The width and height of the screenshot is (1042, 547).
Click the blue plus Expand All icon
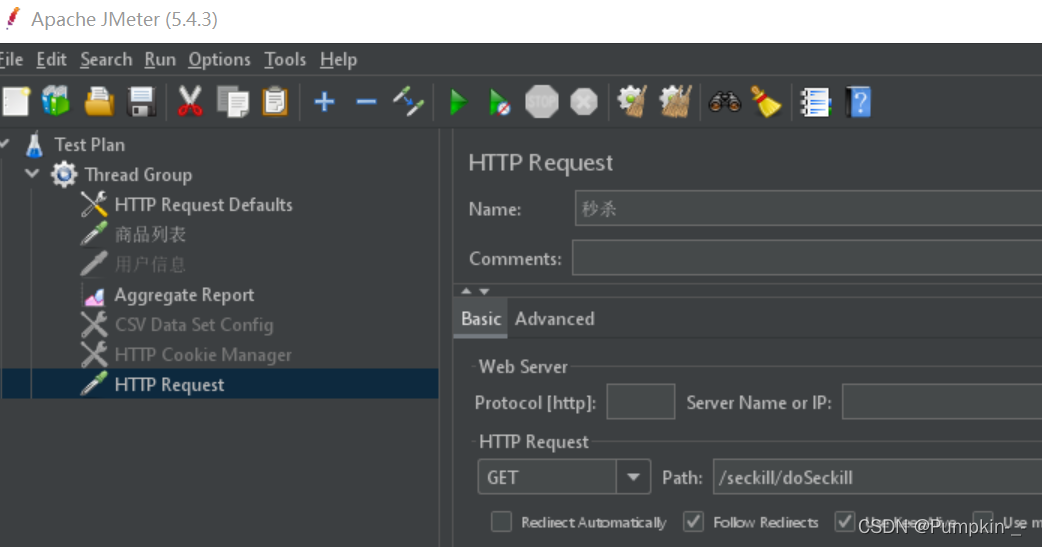[x=324, y=102]
